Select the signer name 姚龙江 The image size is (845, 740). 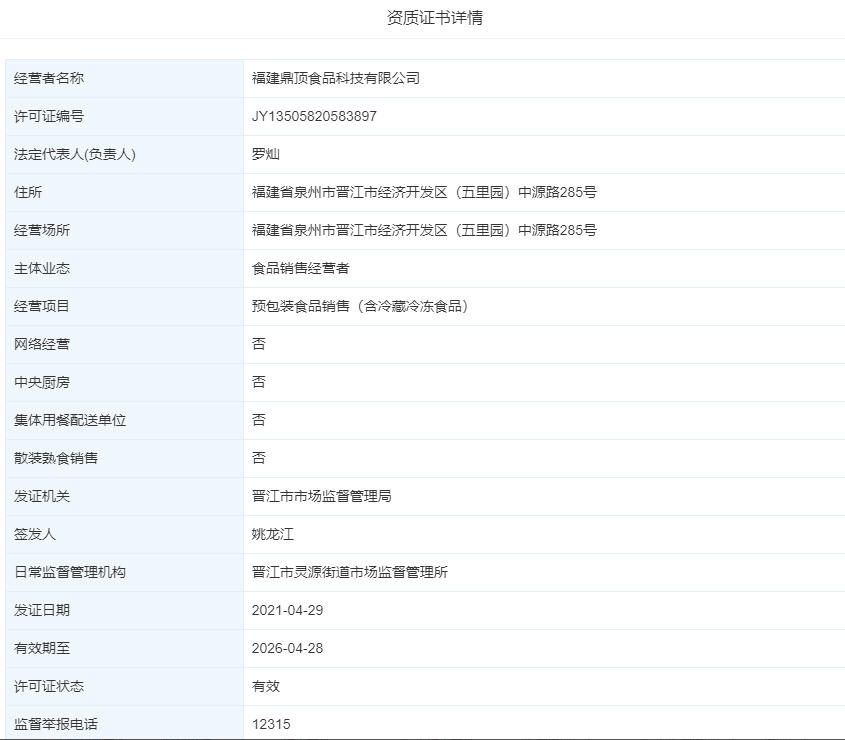pos(273,535)
